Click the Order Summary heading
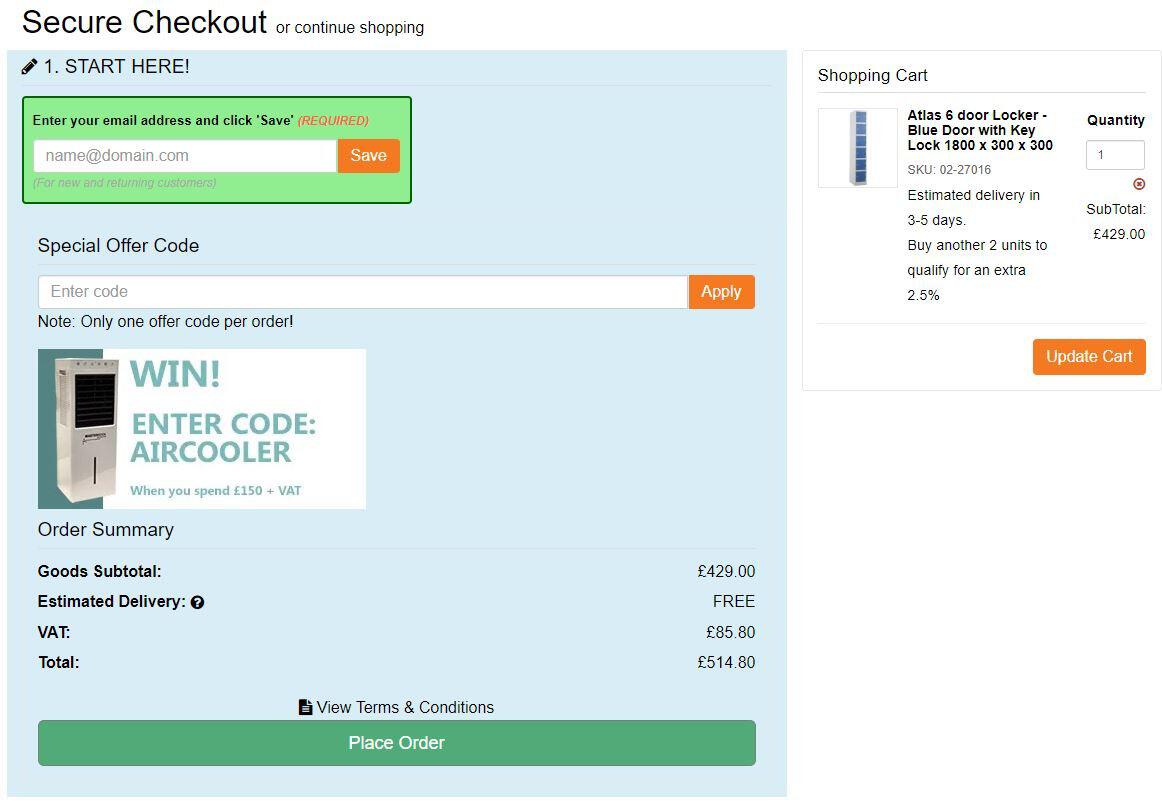Viewport: 1162px width, 802px height. click(x=105, y=529)
